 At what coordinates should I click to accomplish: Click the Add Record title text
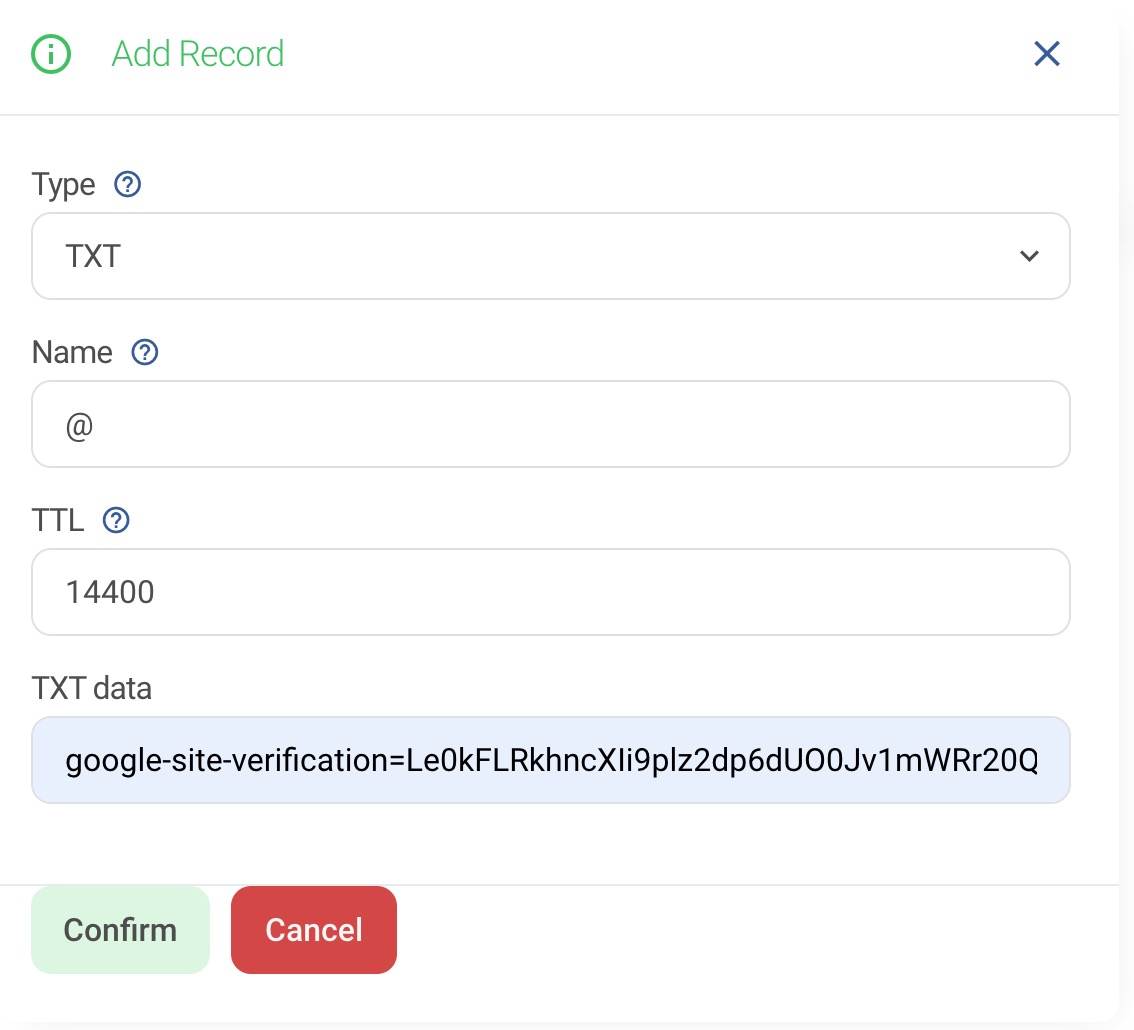click(x=198, y=54)
